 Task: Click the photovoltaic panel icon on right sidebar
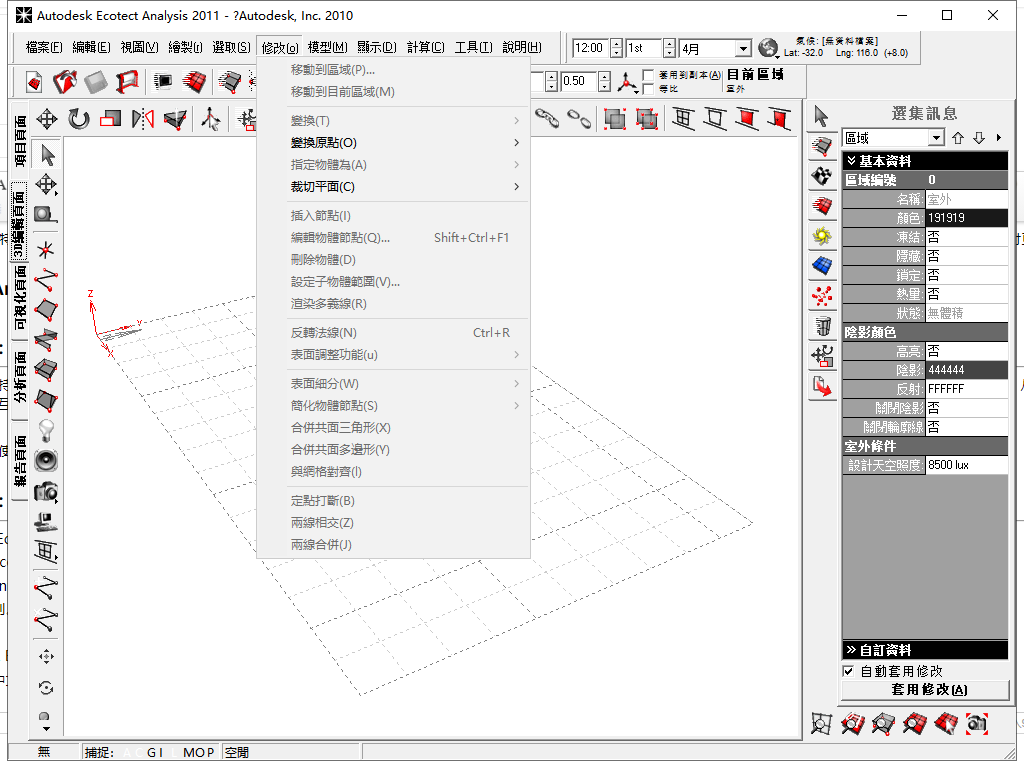pos(822,266)
